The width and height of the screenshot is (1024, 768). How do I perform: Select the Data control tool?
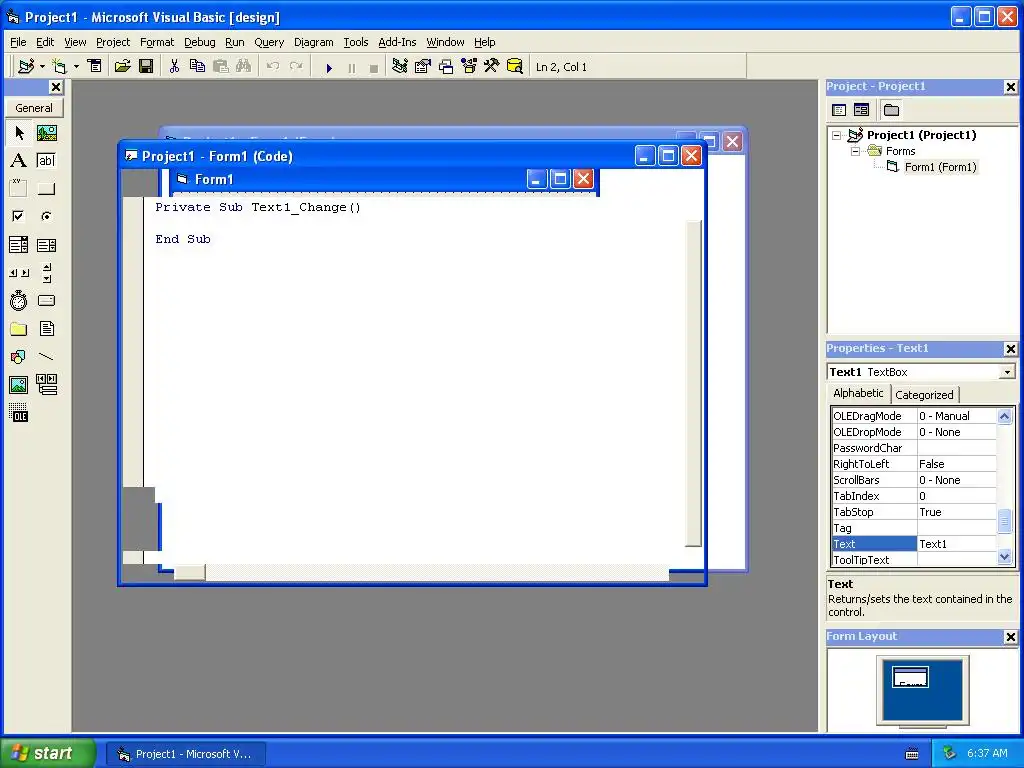pos(46,385)
